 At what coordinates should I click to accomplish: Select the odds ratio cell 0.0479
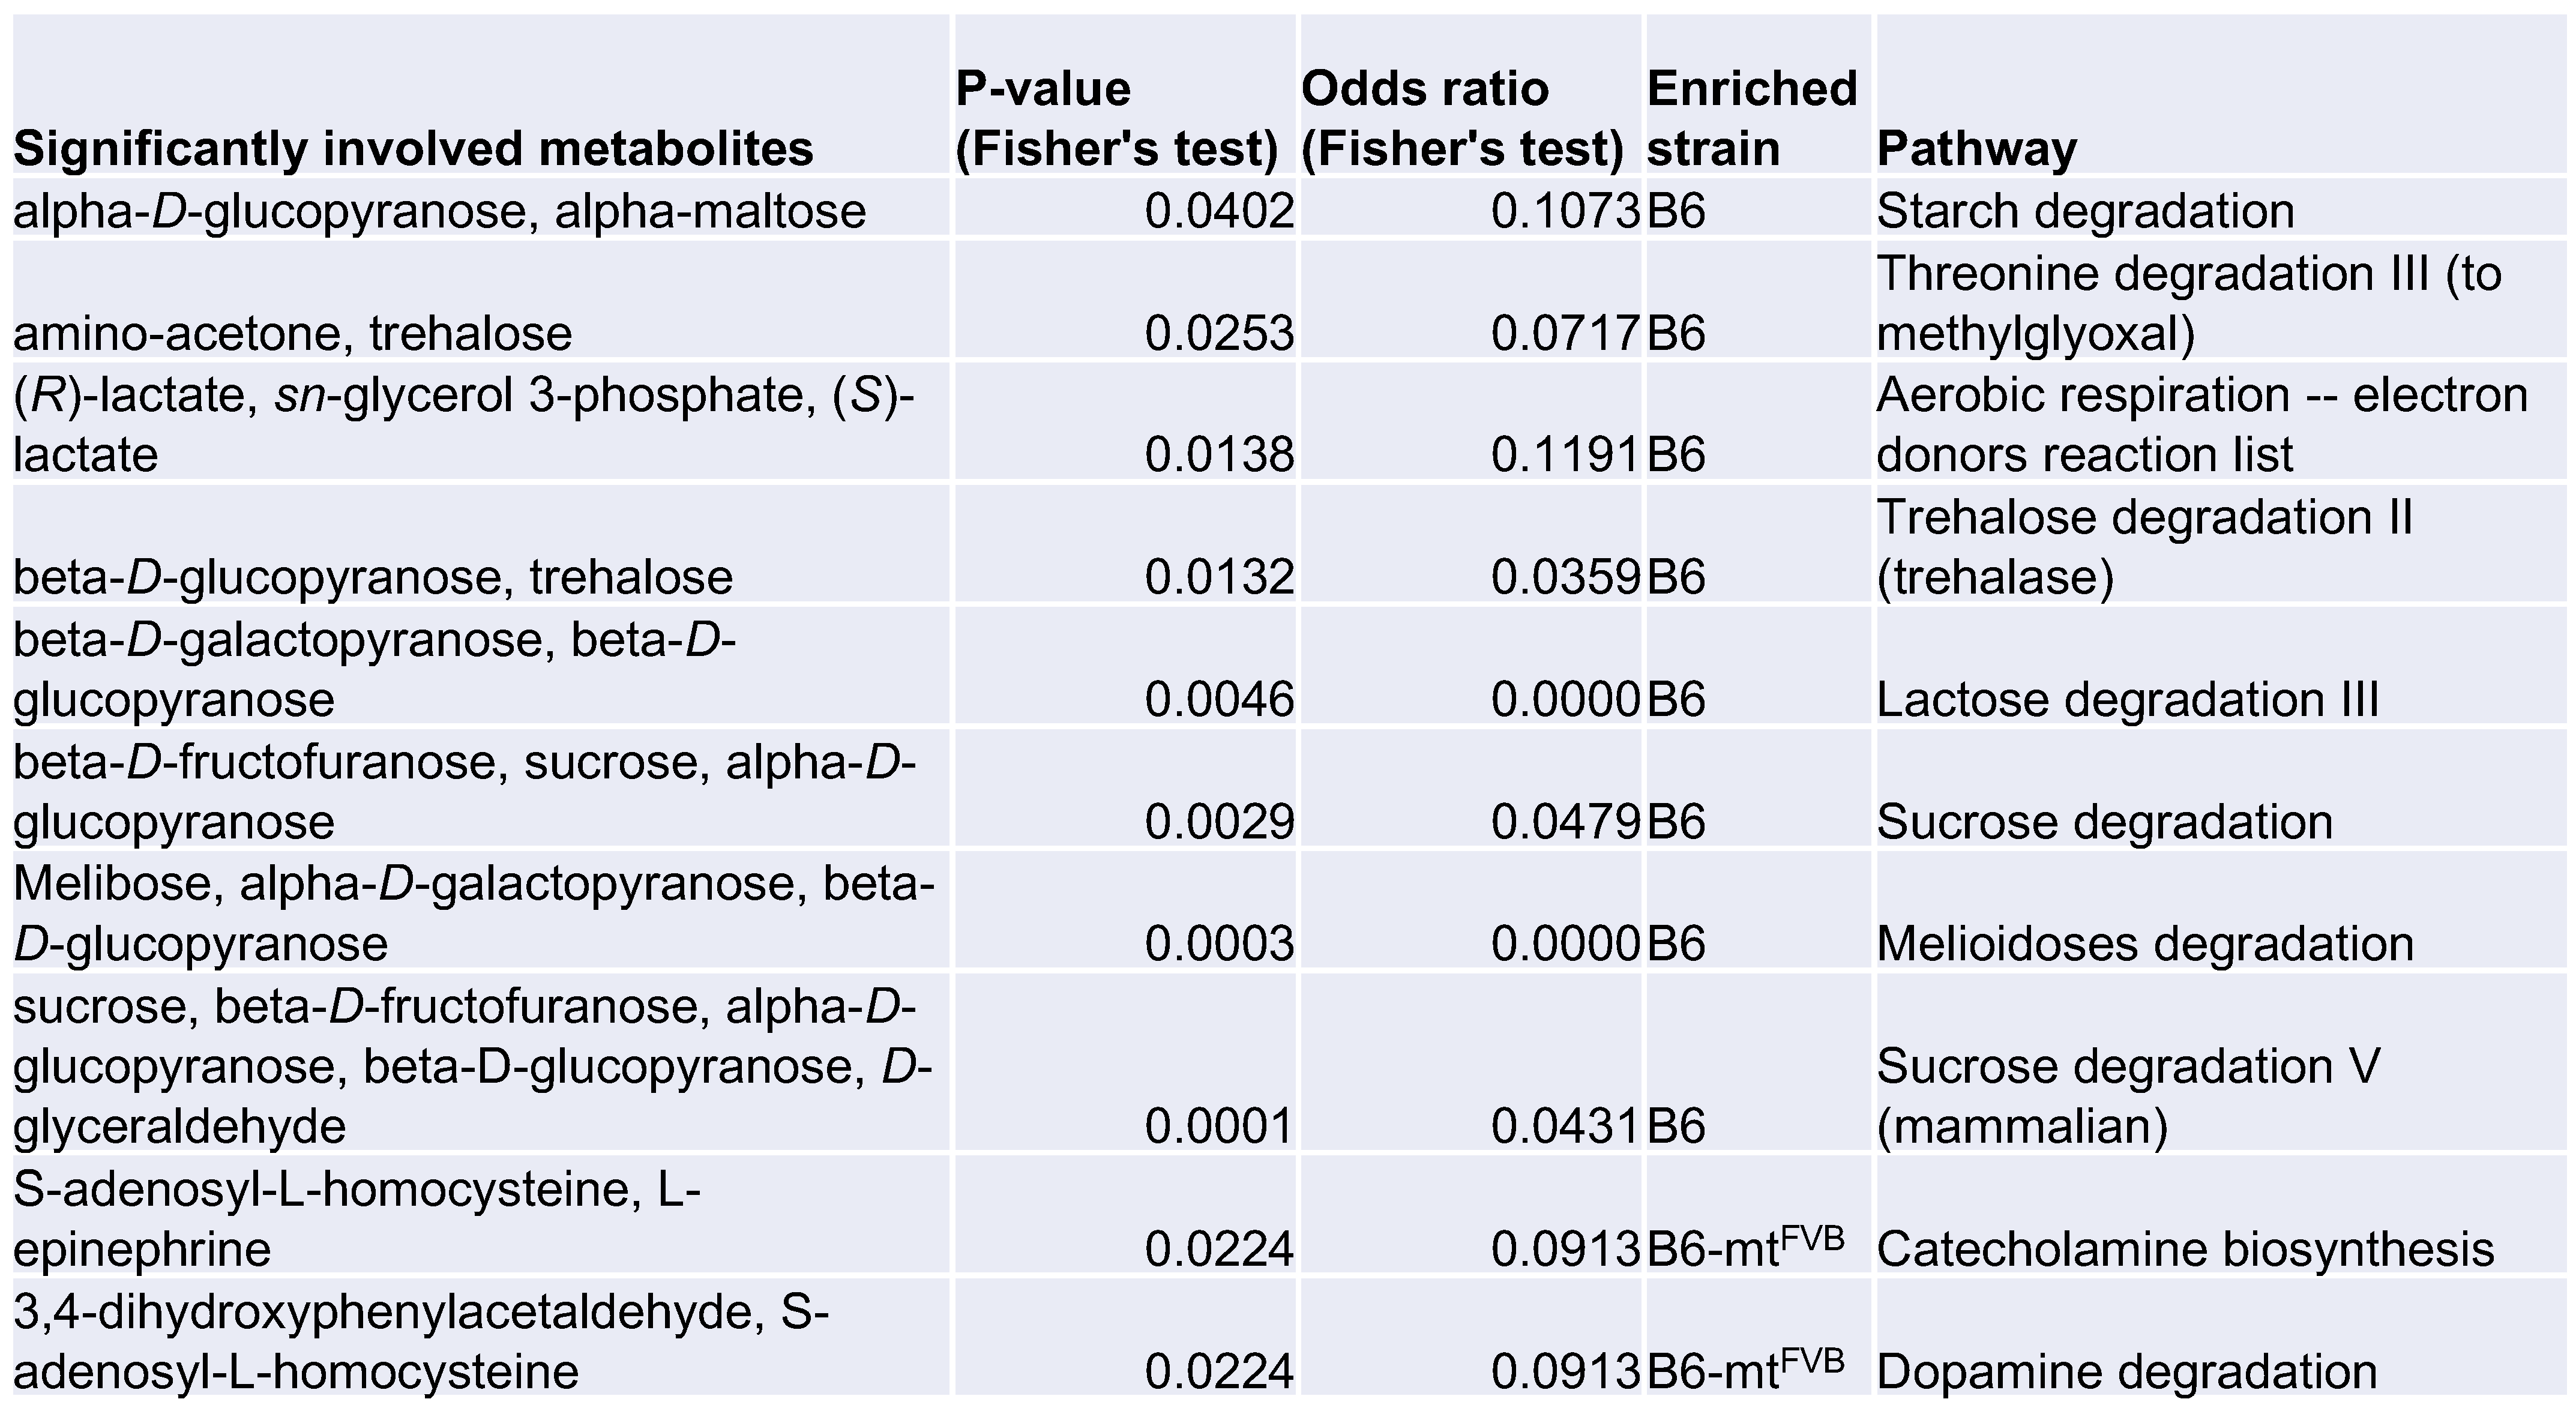tap(1565, 822)
